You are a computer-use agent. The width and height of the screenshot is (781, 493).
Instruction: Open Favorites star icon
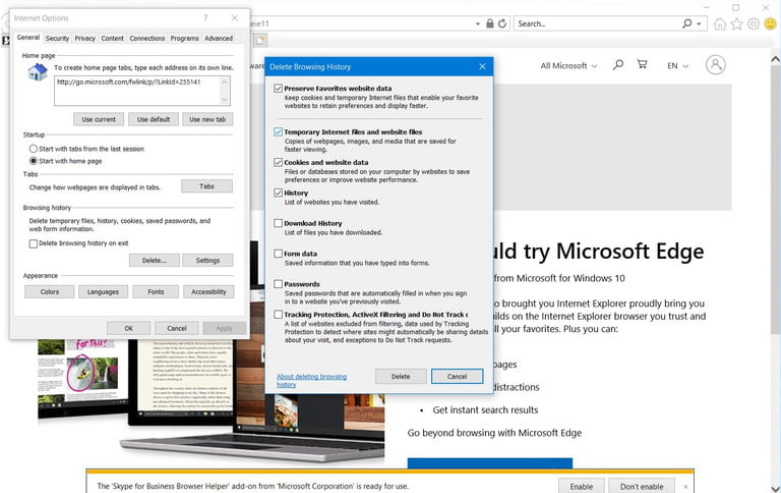click(x=737, y=24)
